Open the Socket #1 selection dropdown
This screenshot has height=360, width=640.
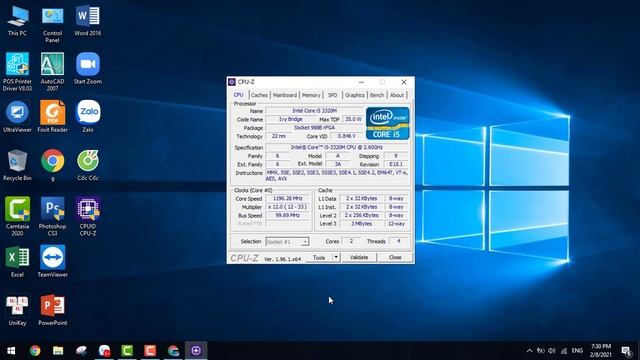coord(287,242)
